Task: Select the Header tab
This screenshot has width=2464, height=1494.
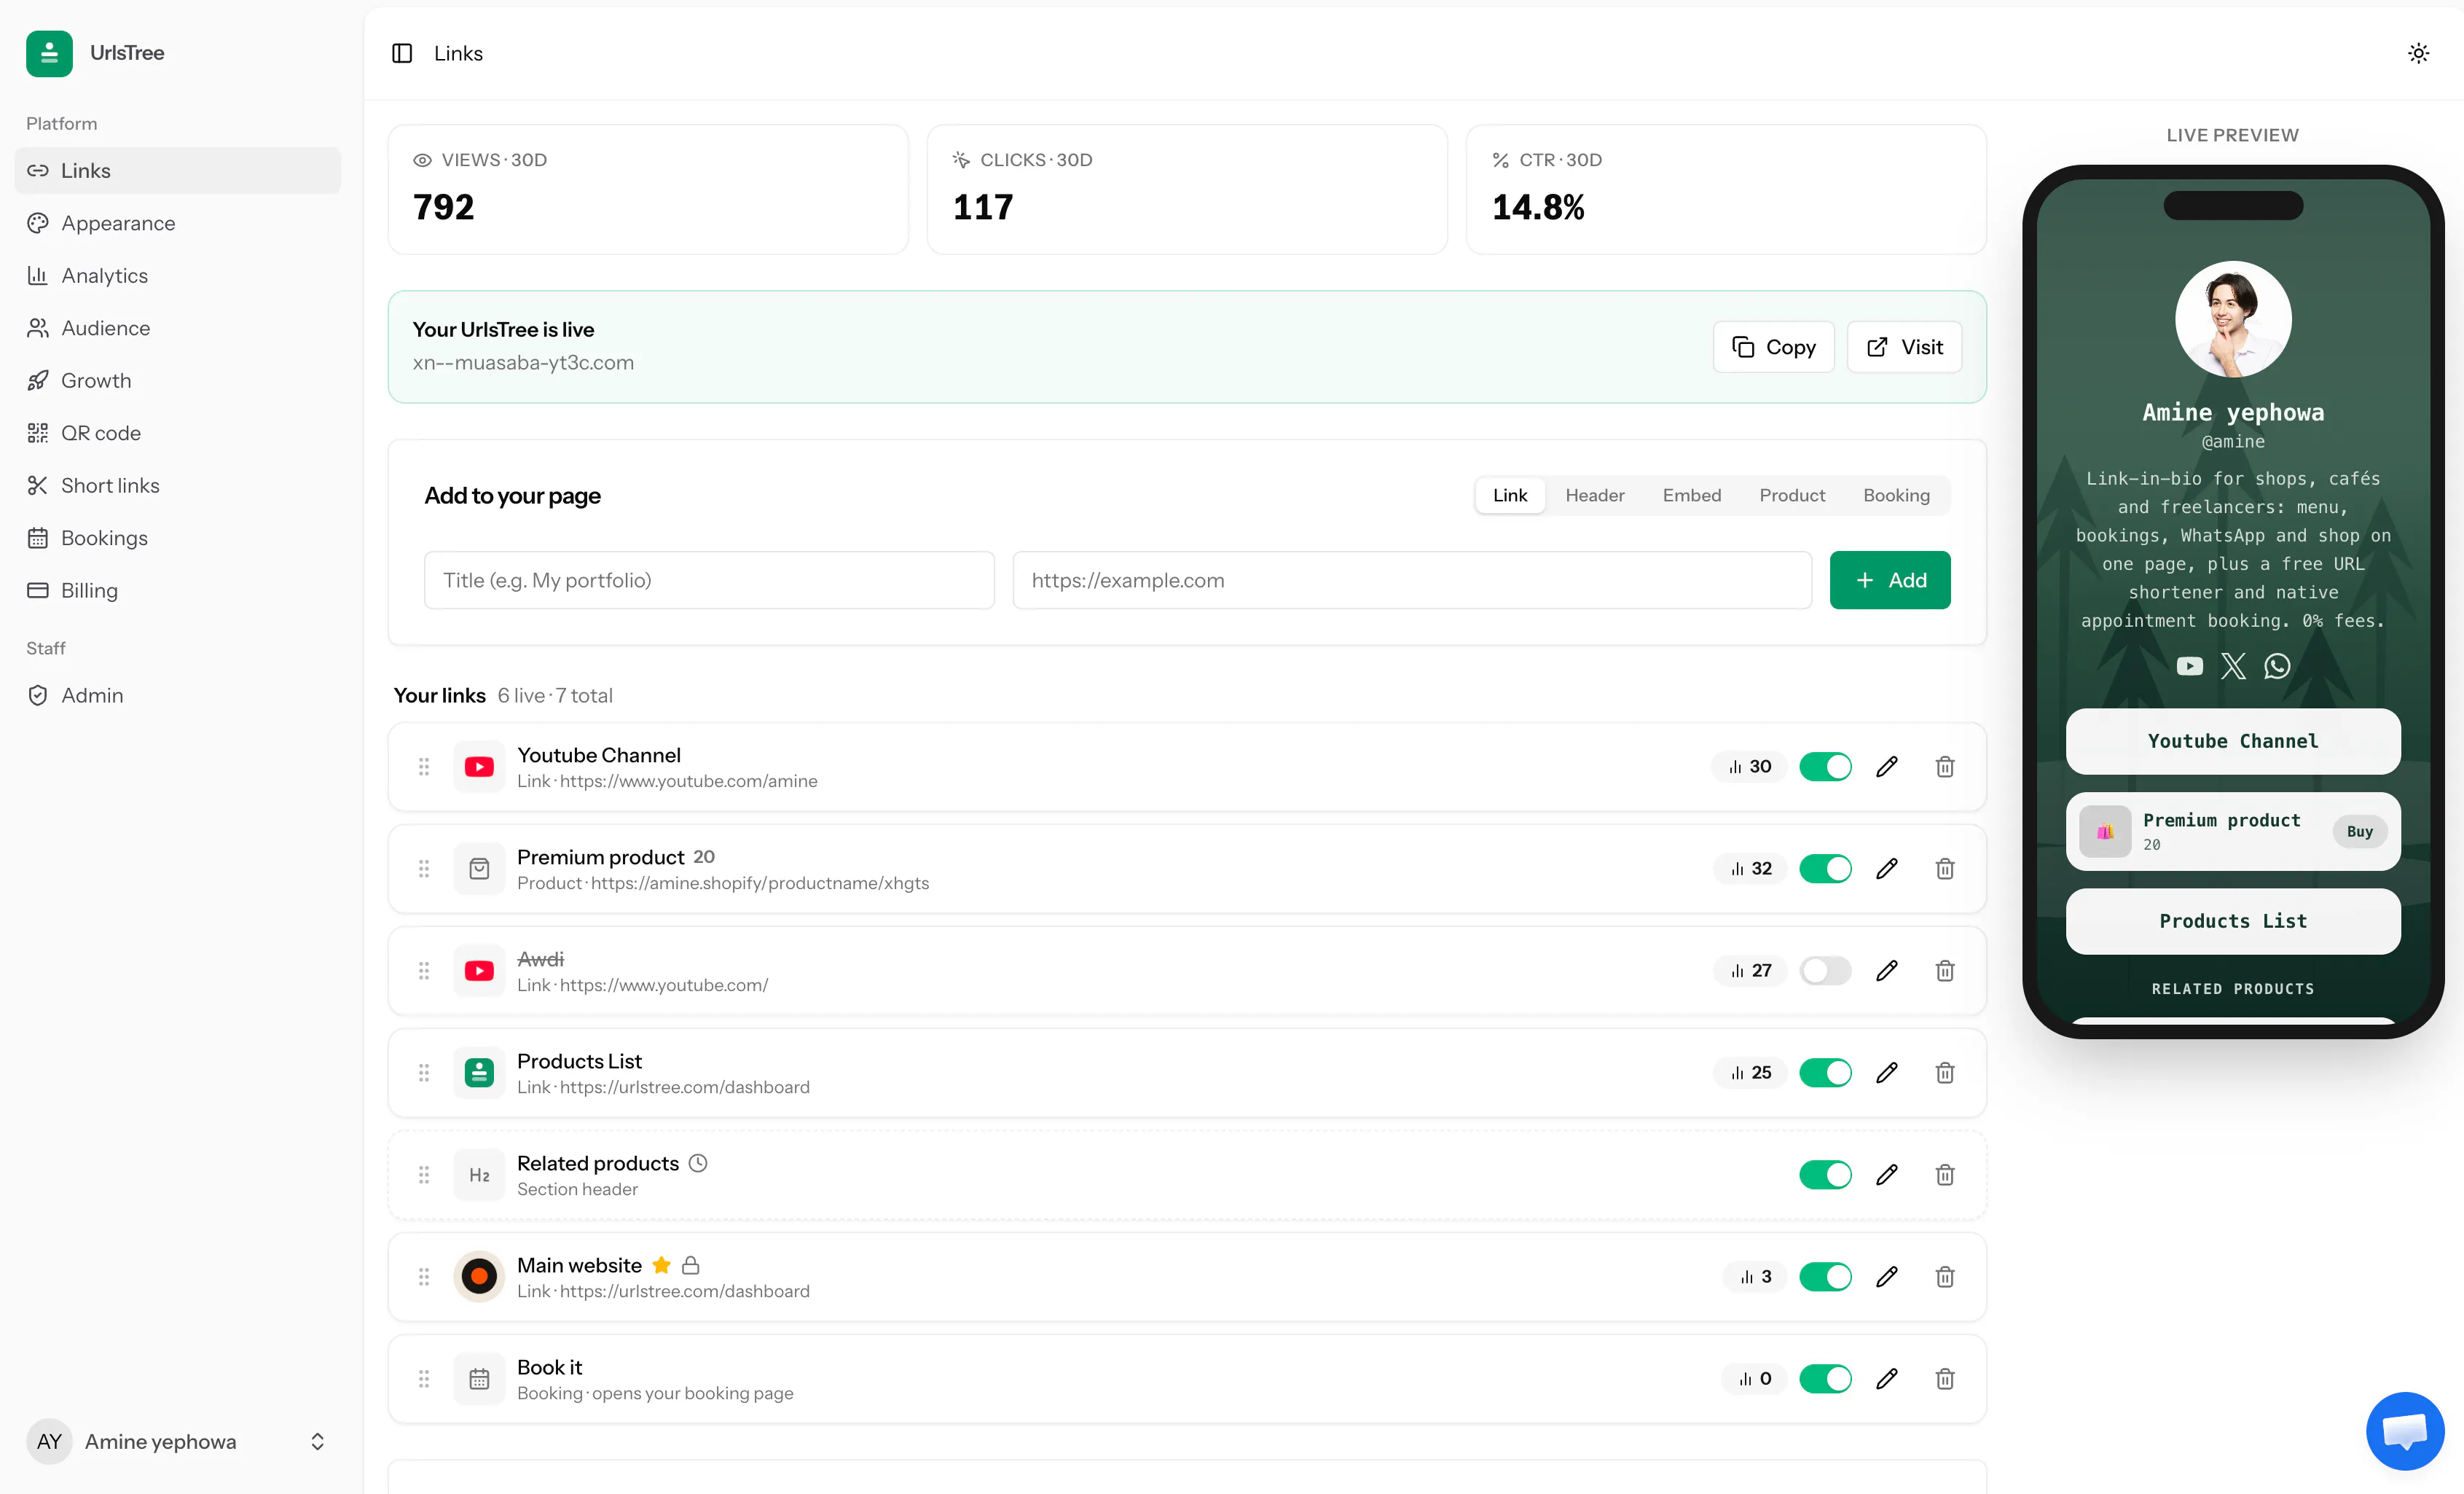Action: tap(1594, 495)
